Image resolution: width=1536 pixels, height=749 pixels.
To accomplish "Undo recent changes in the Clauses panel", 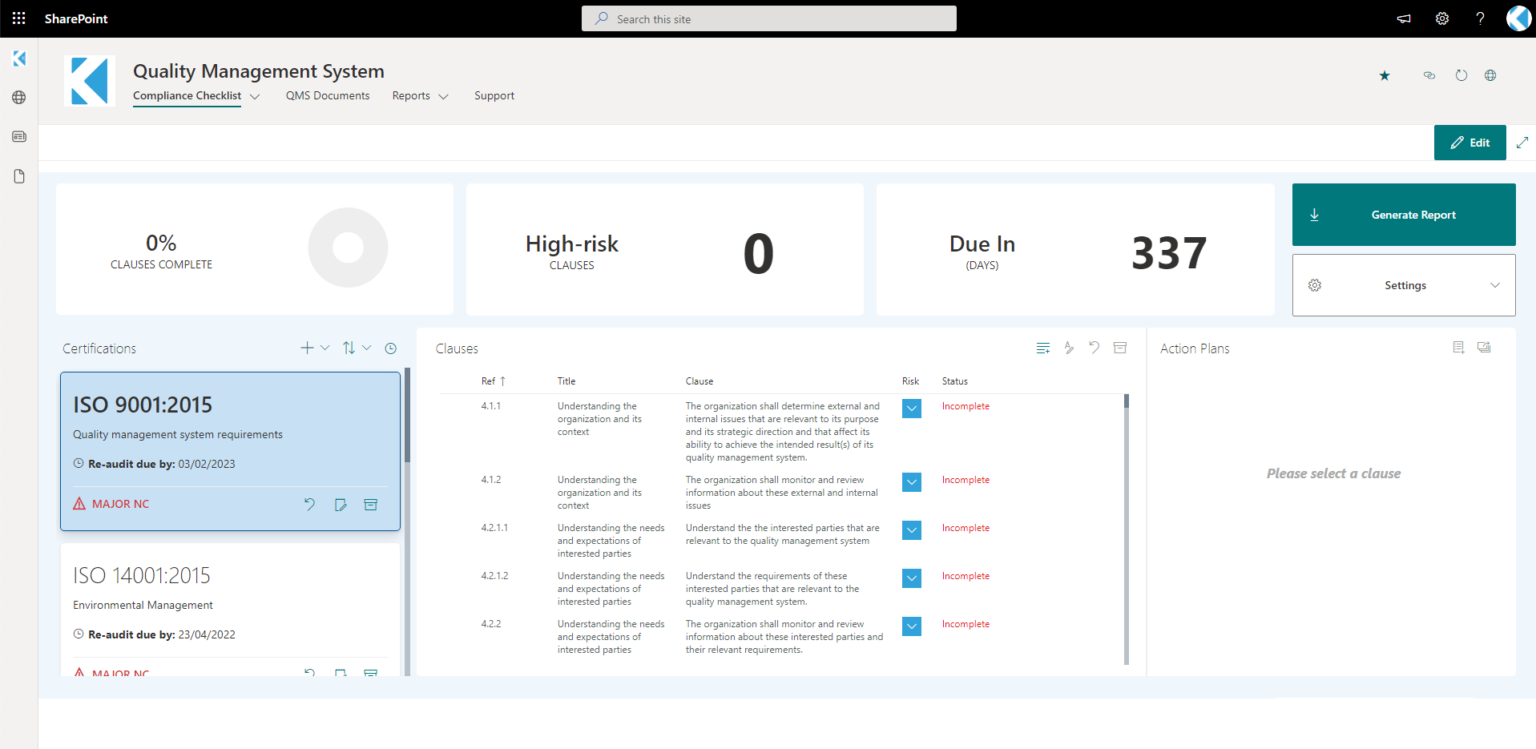I will point(1094,347).
